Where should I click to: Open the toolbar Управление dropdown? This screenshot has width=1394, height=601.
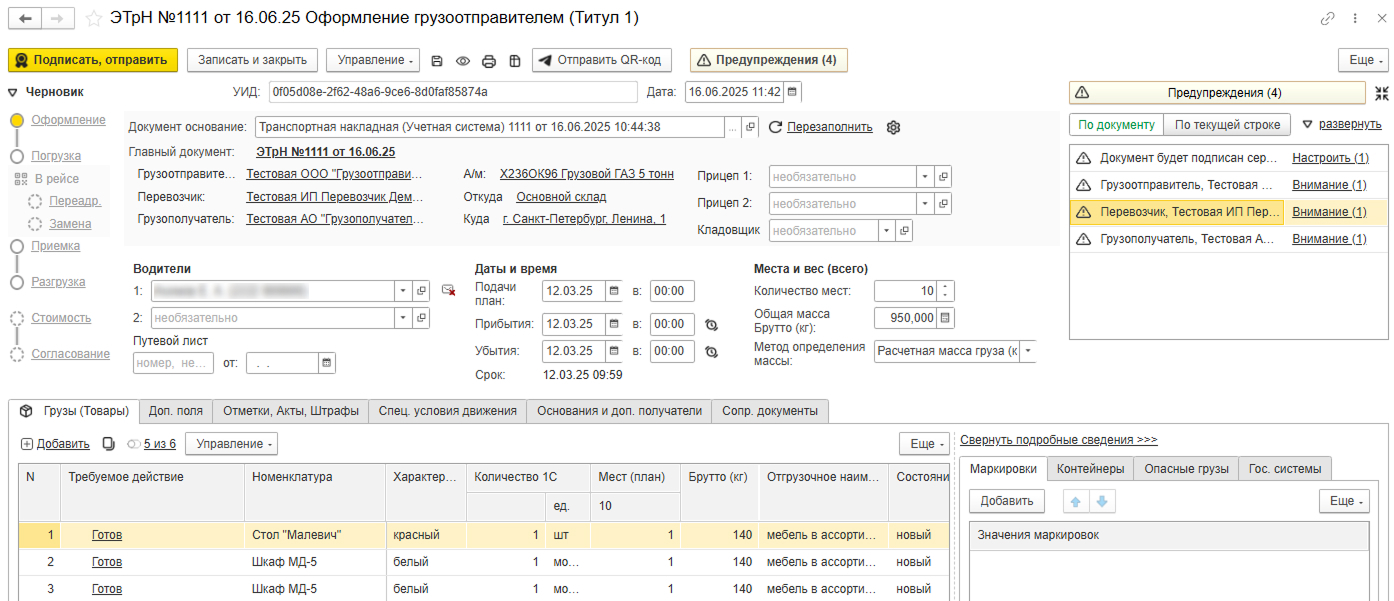click(373, 60)
